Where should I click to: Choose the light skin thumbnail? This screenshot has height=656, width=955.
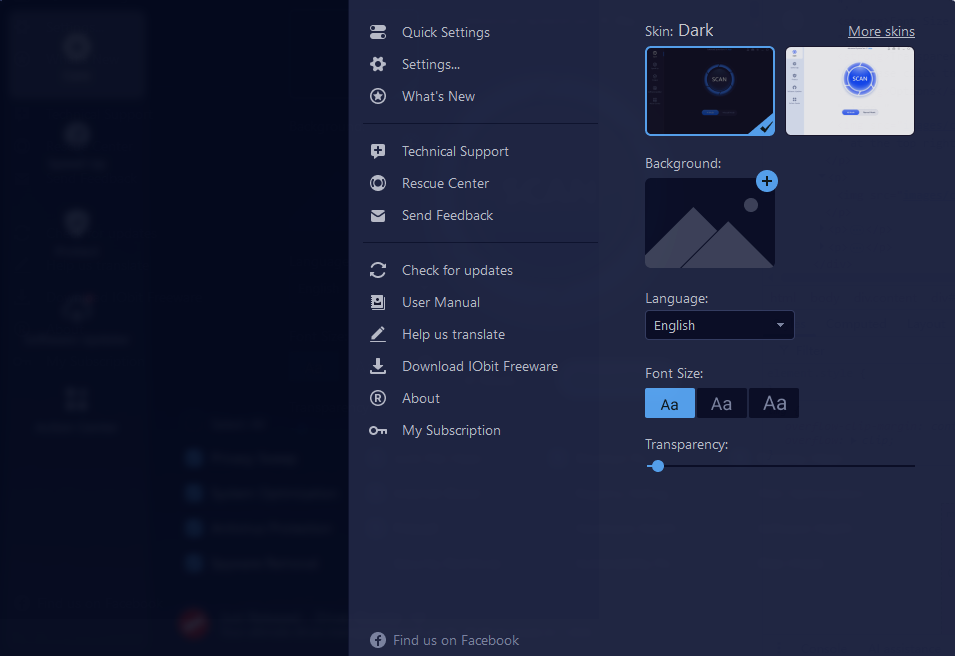tap(850, 91)
